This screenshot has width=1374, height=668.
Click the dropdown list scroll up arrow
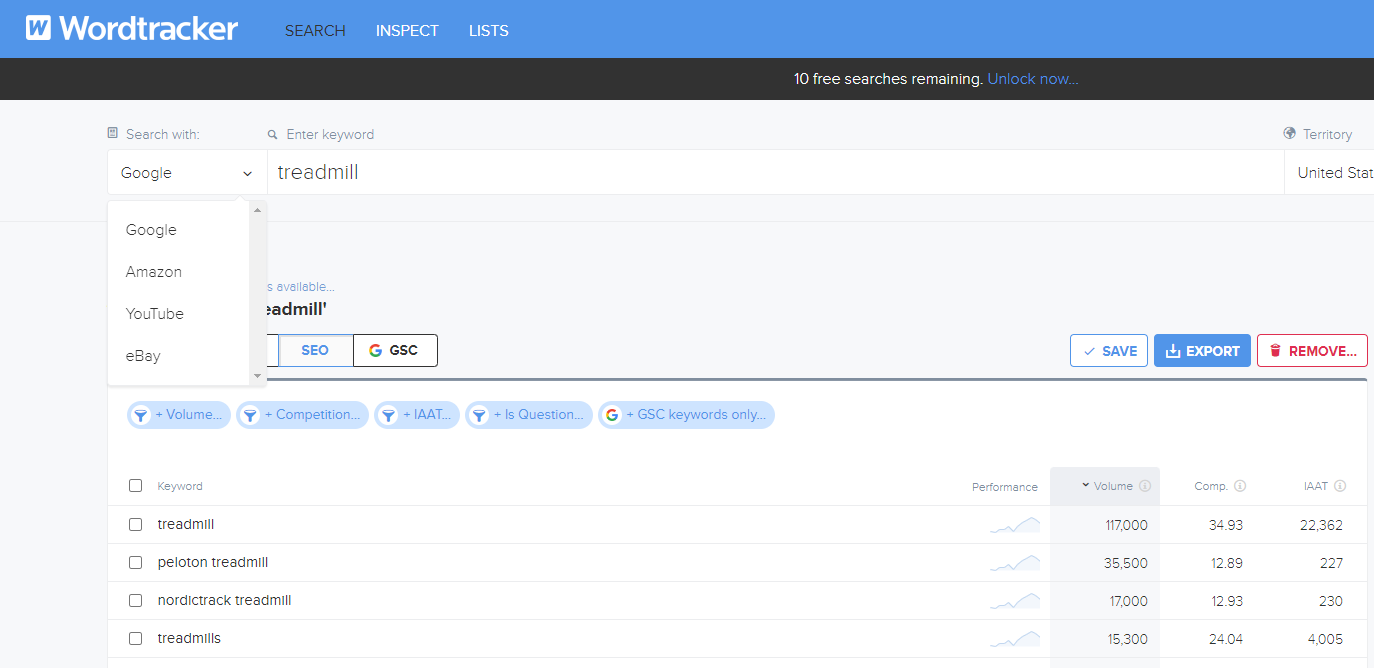[258, 210]
